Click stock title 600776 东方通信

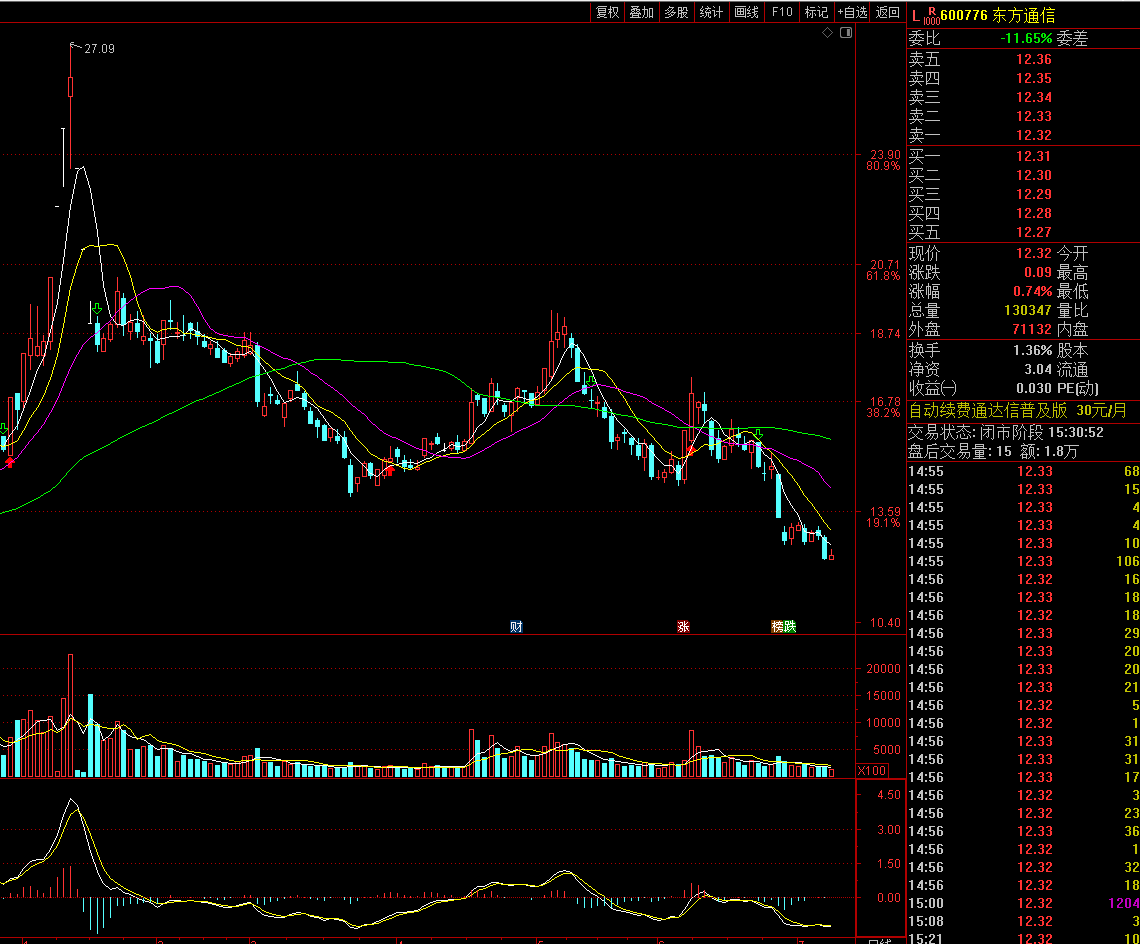pos(998,15)
